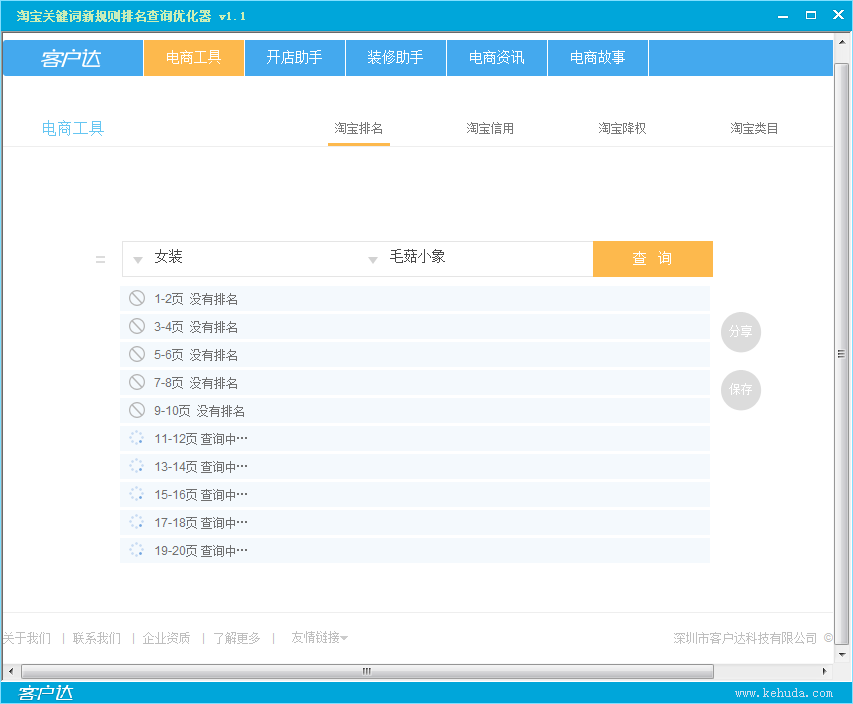The width and height of the screenshot is (853, 704).
Task: Minimize the application window
Action: (x=783, y=16)
